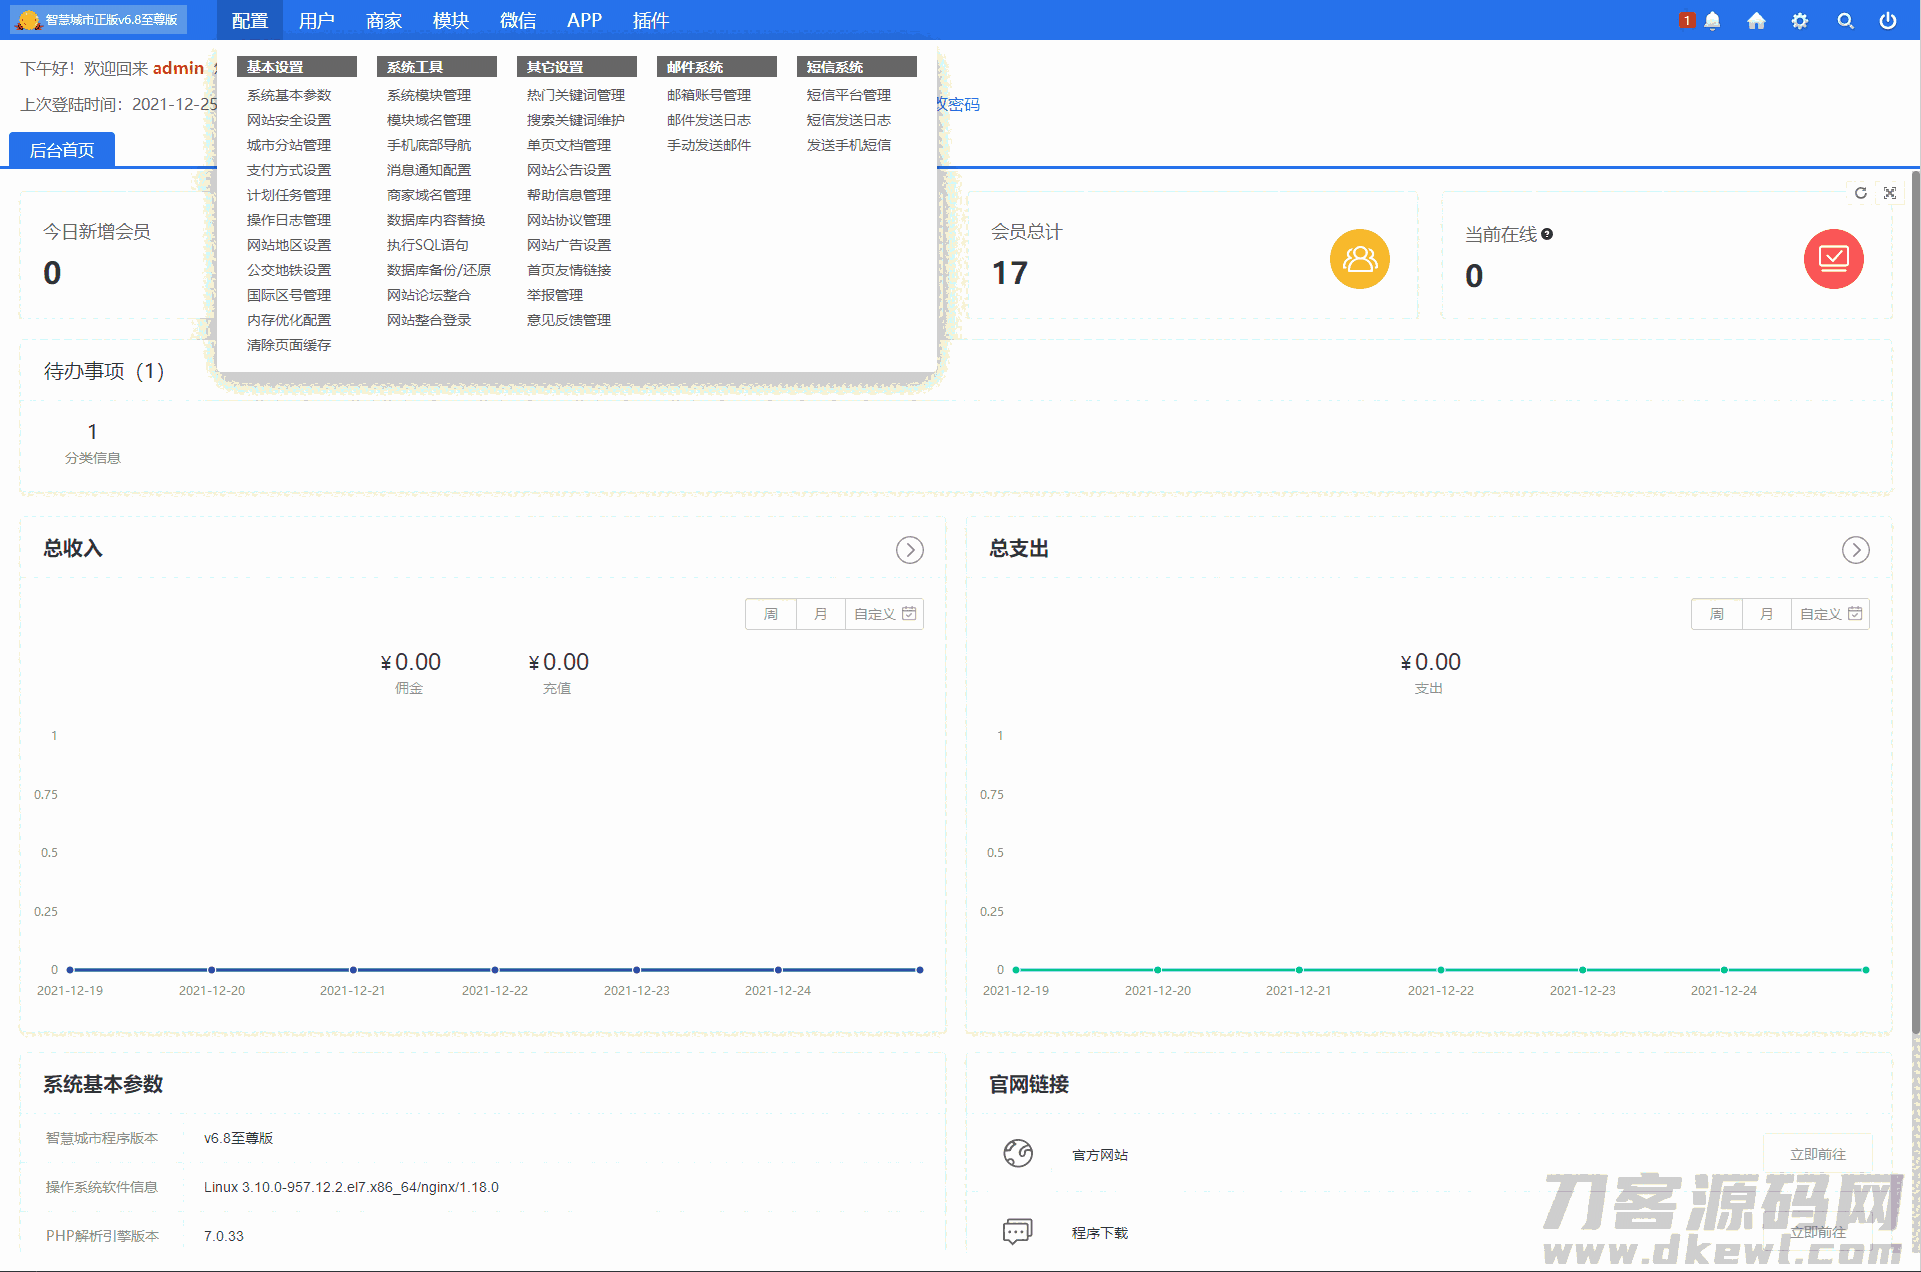1921x1272 pixels.
Task: Select 周 range in 总支出 chart
Action: point(1717,614)
